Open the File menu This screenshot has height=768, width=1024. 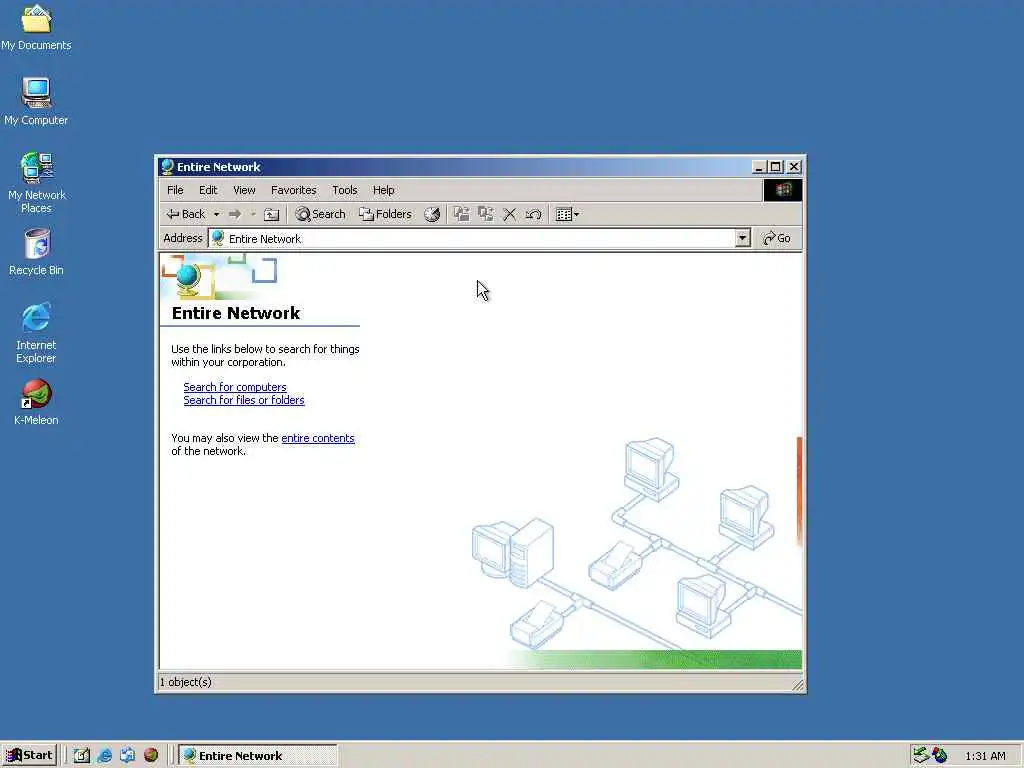pyautogui.click(x=175, y=190)
